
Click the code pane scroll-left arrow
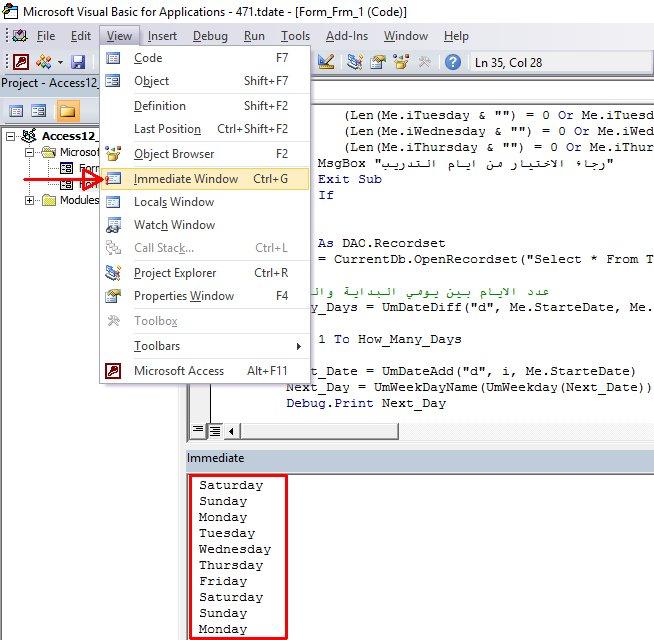click(231, 431)
